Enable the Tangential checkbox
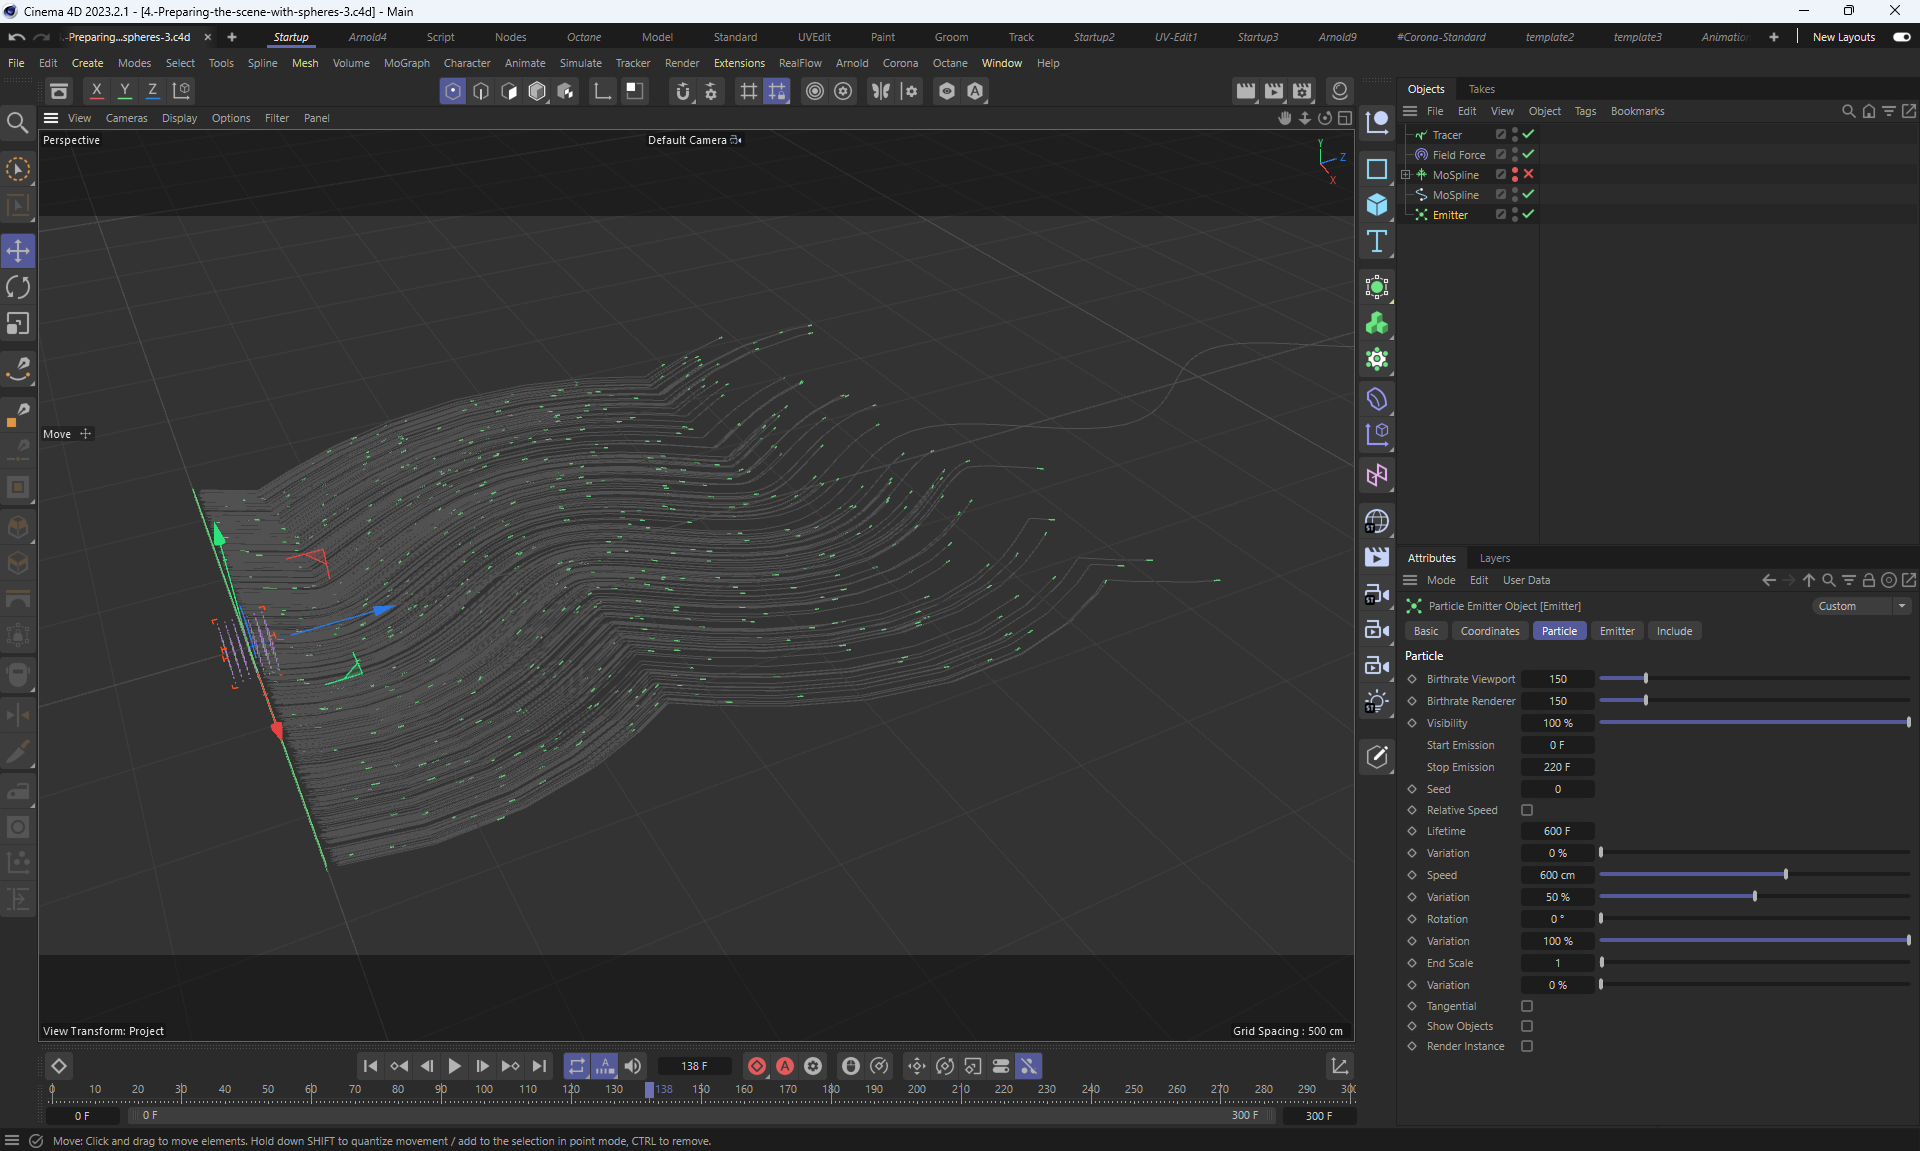The image size is (1920, 1151). coord(1527,1006)
